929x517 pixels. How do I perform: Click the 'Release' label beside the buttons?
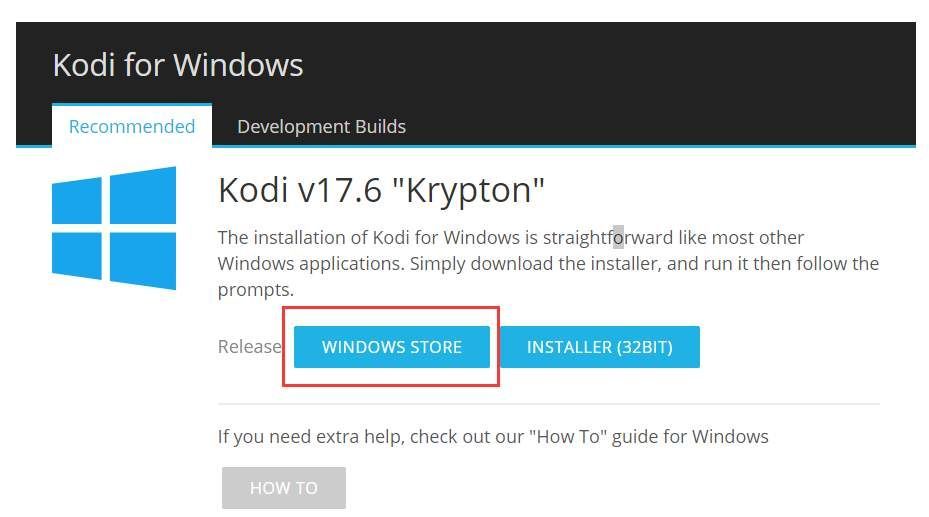coord(249,346)
